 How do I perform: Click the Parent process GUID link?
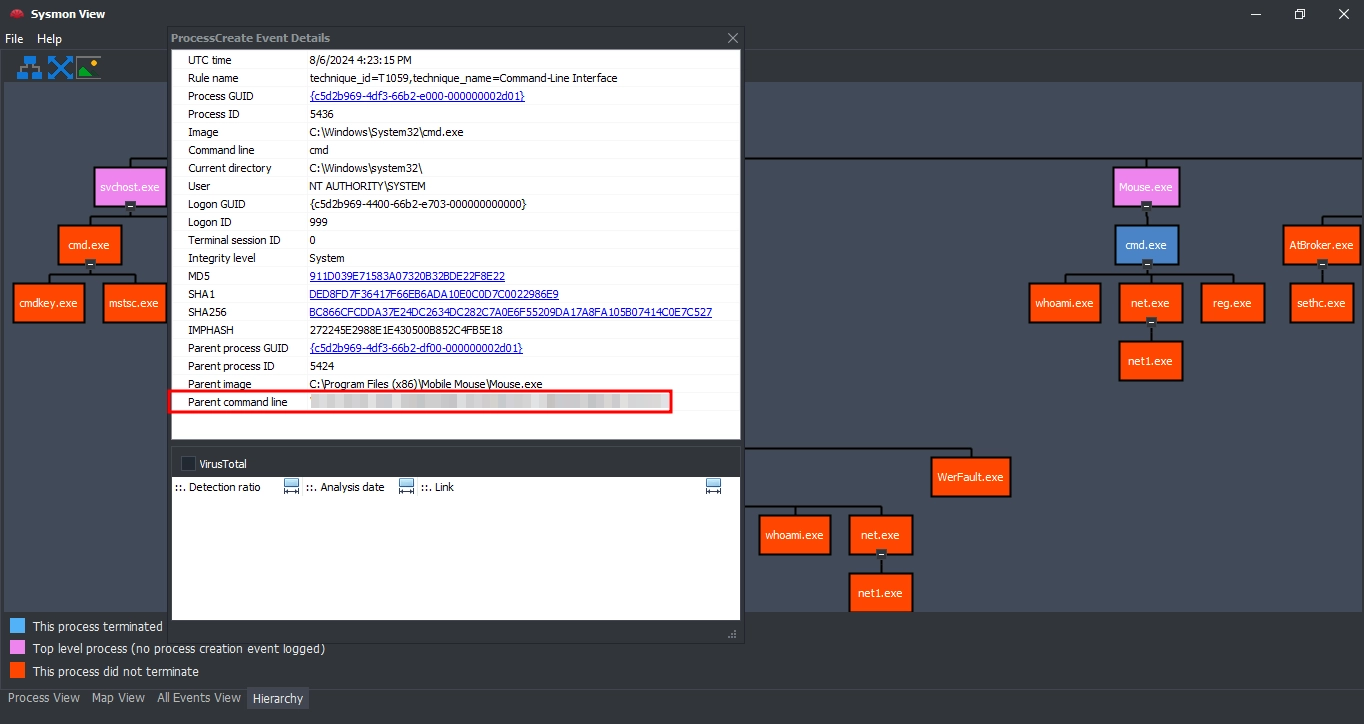416,348
